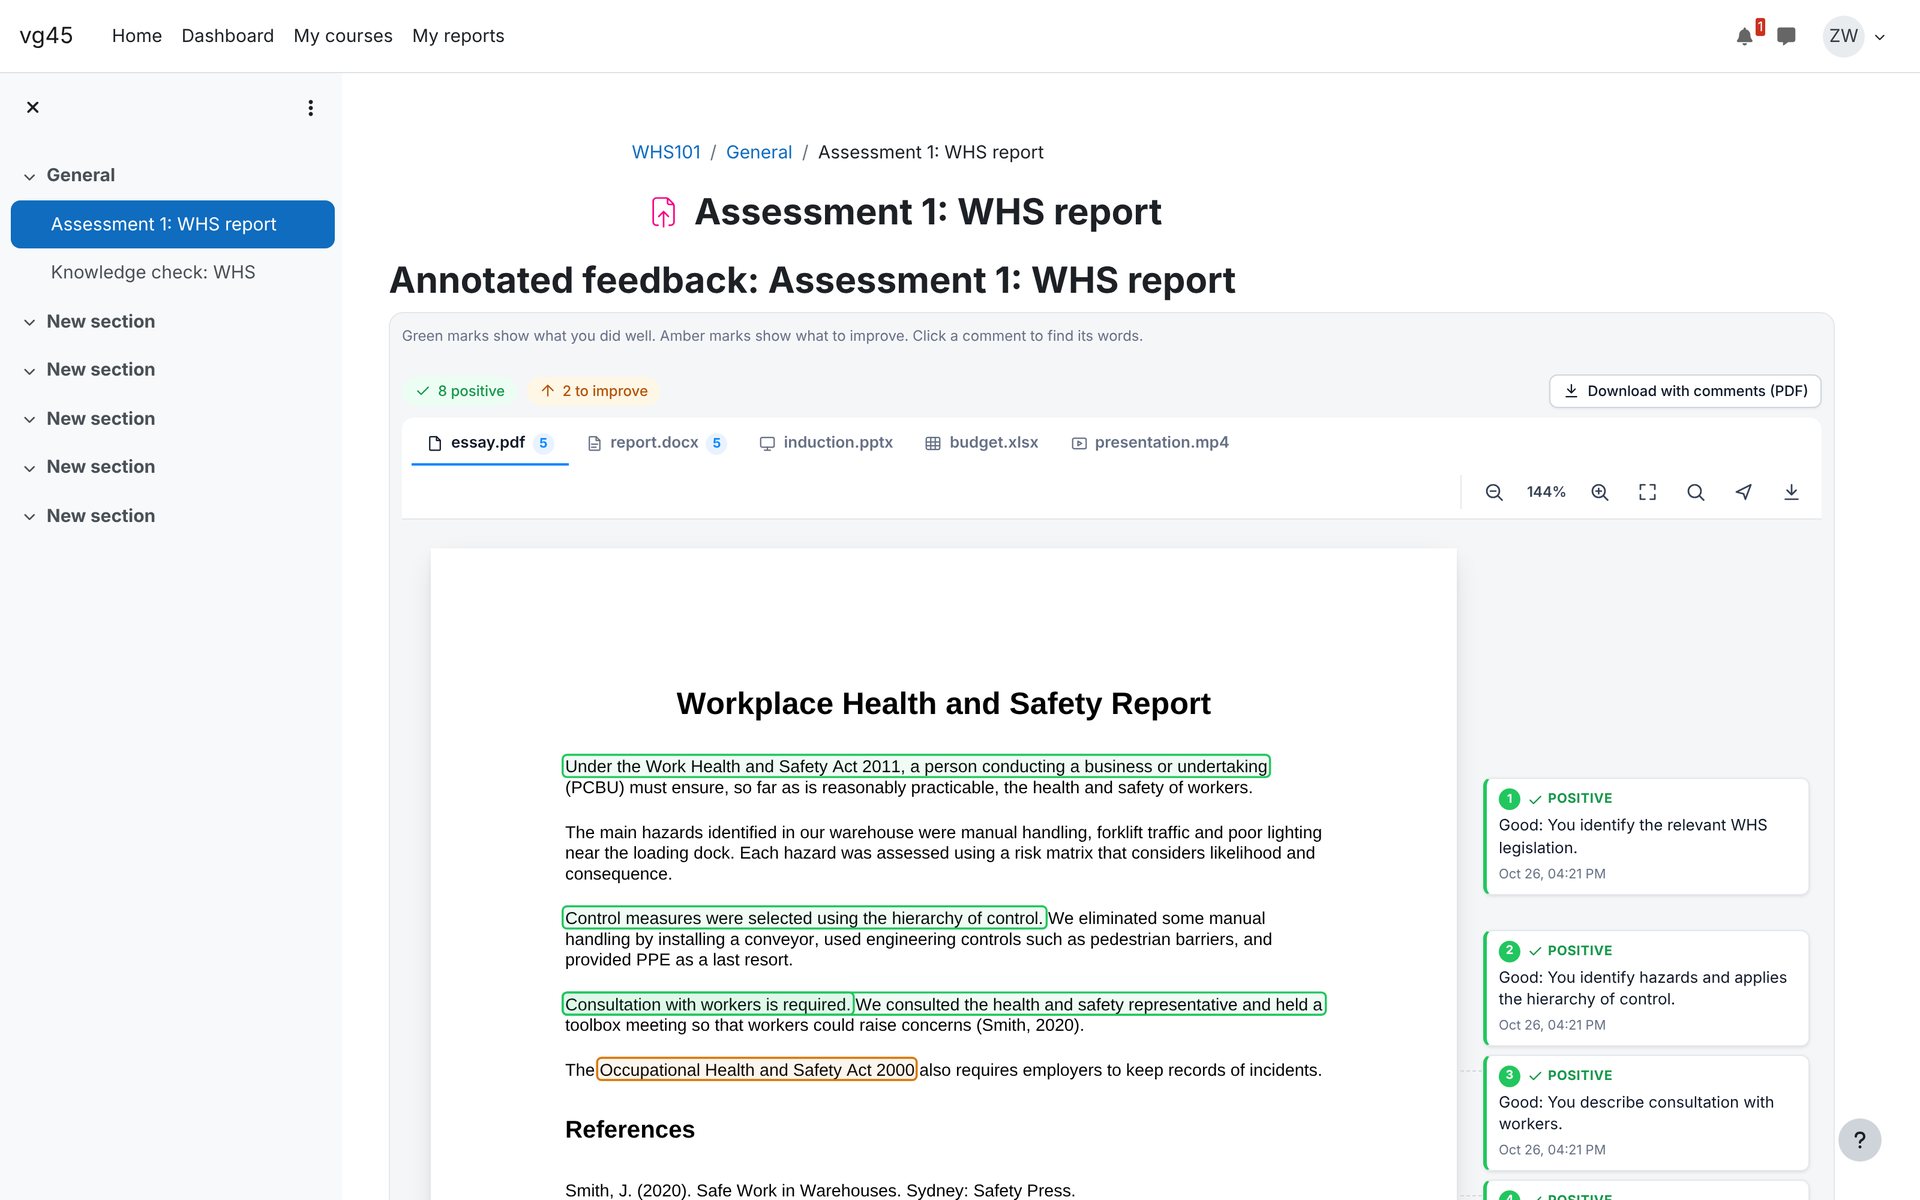The width and height of the screenshot is (1920, 1200).
Task: Collapse the General section
Action: tap(30, 176)
